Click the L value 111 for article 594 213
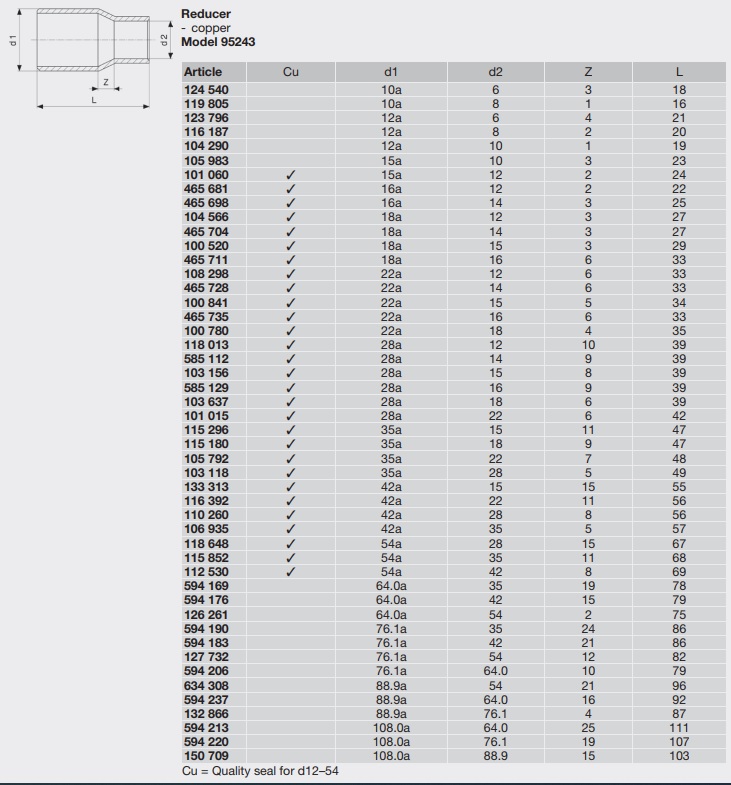 coord(679,728)
